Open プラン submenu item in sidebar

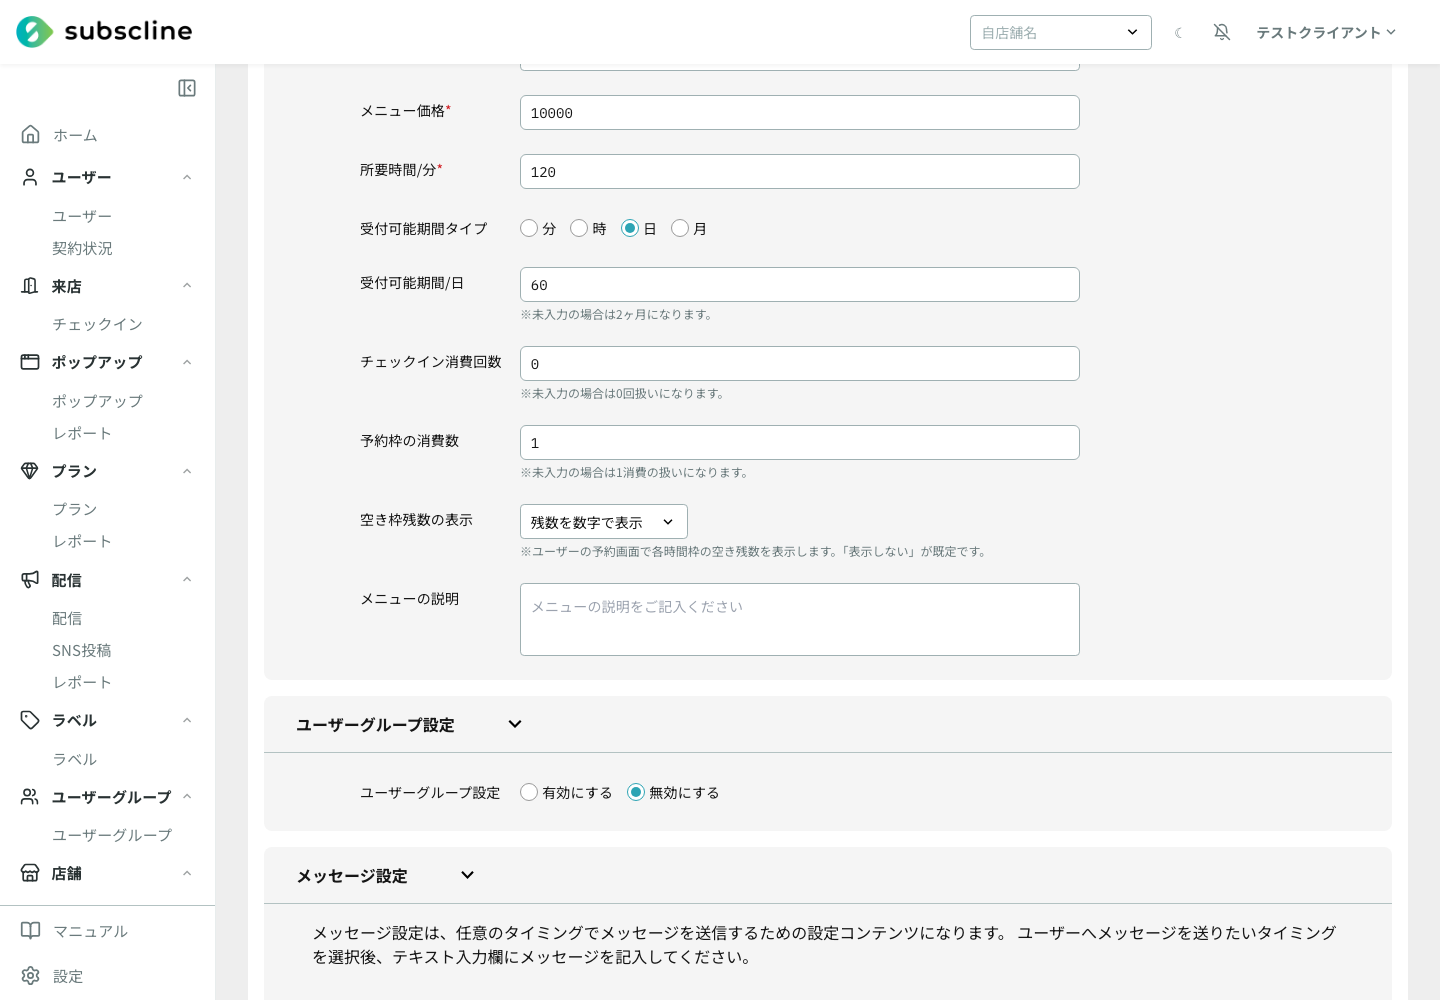[x=75, y=509]
